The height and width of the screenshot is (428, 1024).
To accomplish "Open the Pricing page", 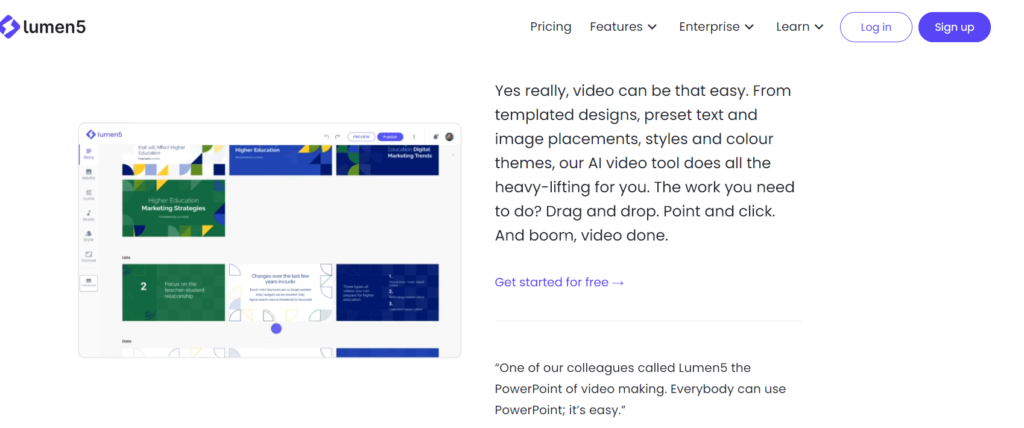I will [551, 27].
